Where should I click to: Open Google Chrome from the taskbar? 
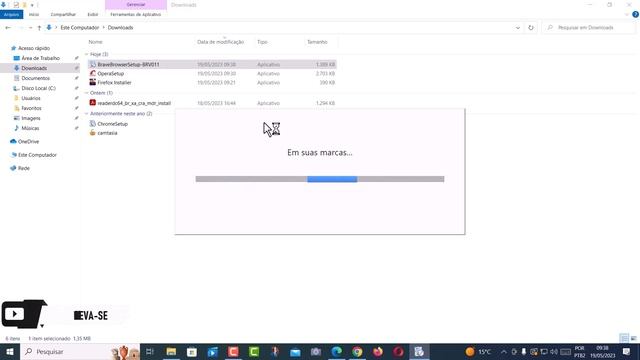[x=357, y=351]
